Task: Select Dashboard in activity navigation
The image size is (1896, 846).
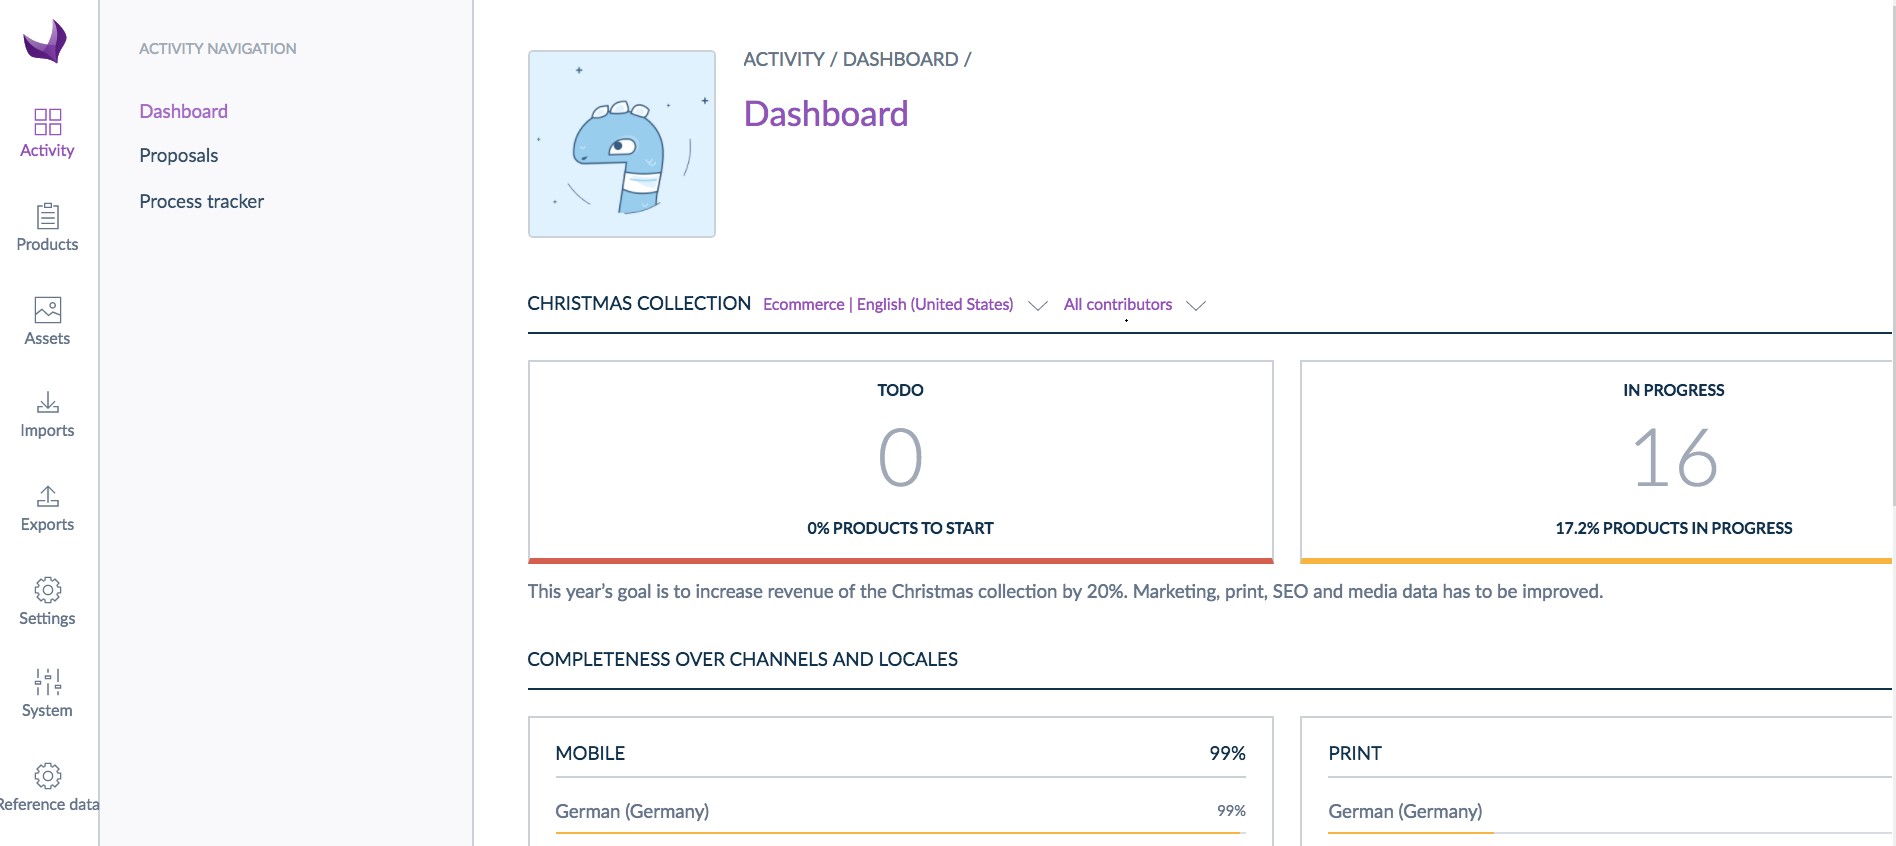Action: (183, 111)
